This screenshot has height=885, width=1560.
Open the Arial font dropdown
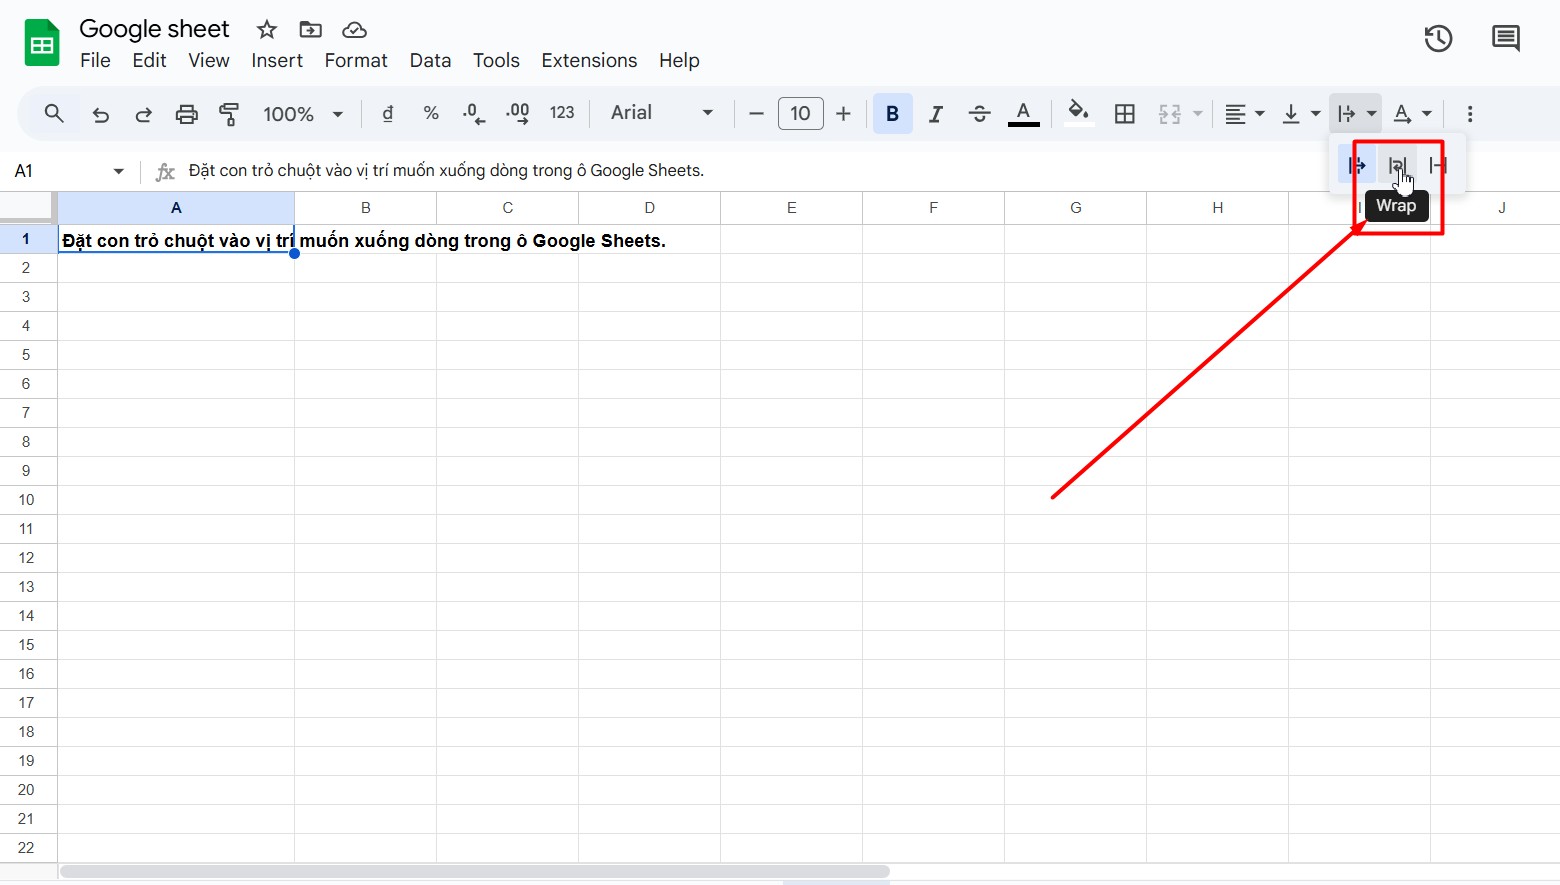coord(662,113)
